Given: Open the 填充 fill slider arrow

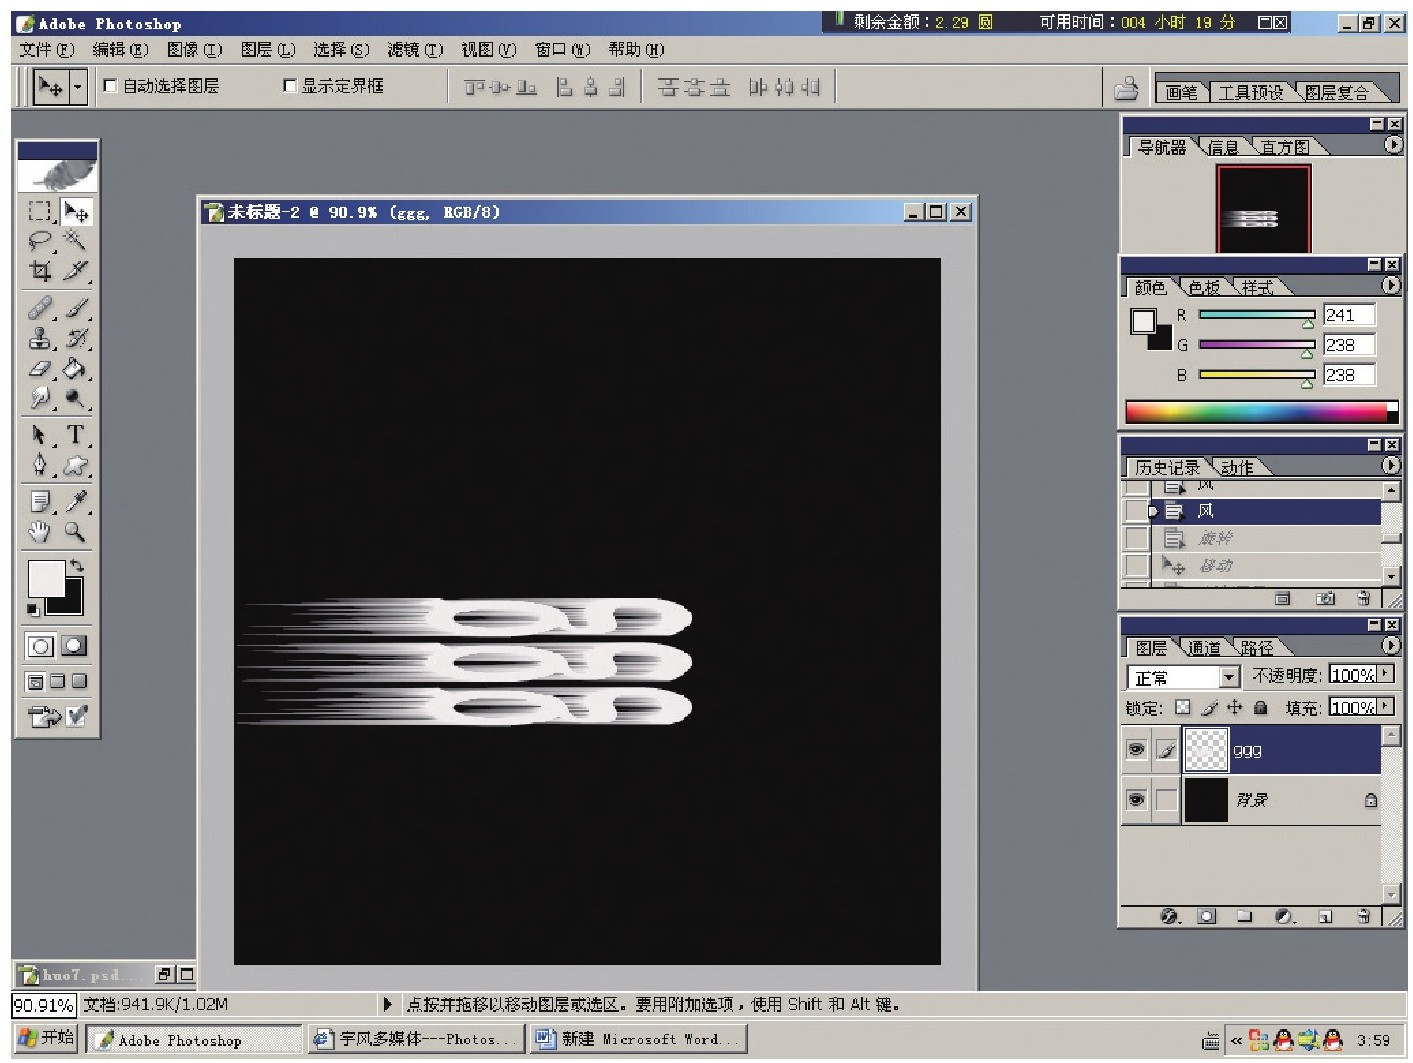Looking at the screenshot, I should 1385,707.
